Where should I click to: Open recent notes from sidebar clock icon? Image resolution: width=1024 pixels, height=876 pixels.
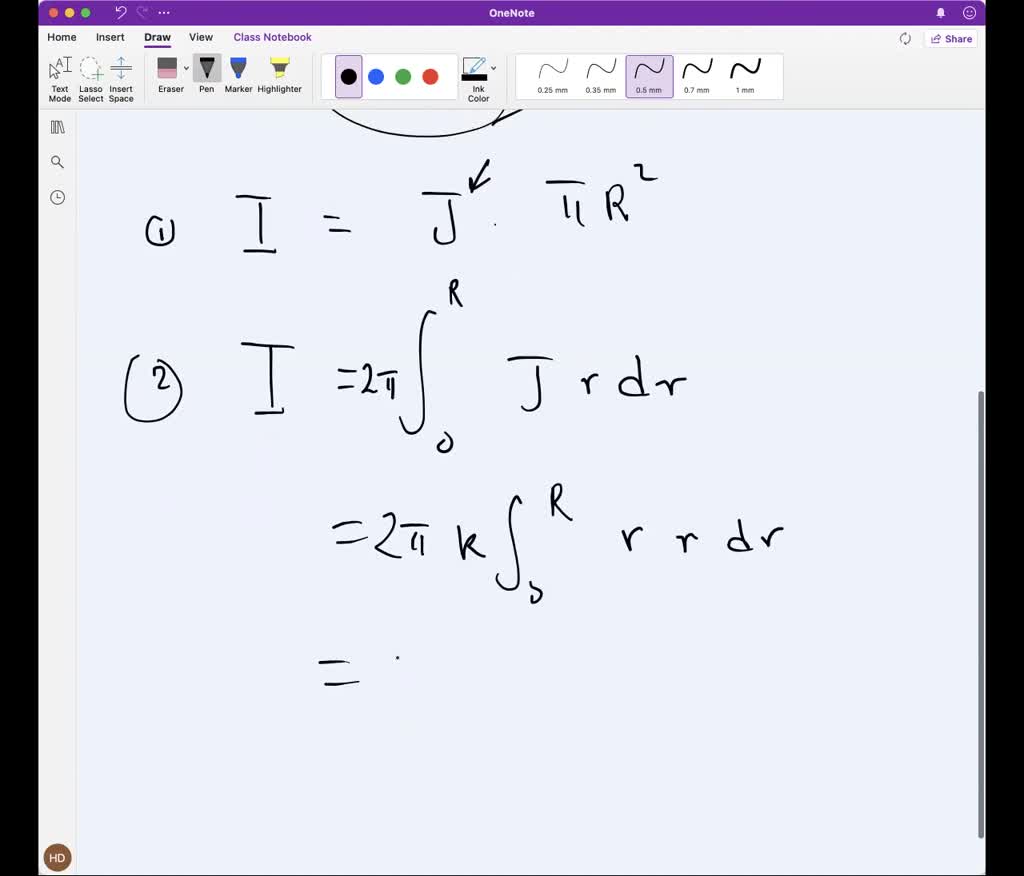[57, 197]
